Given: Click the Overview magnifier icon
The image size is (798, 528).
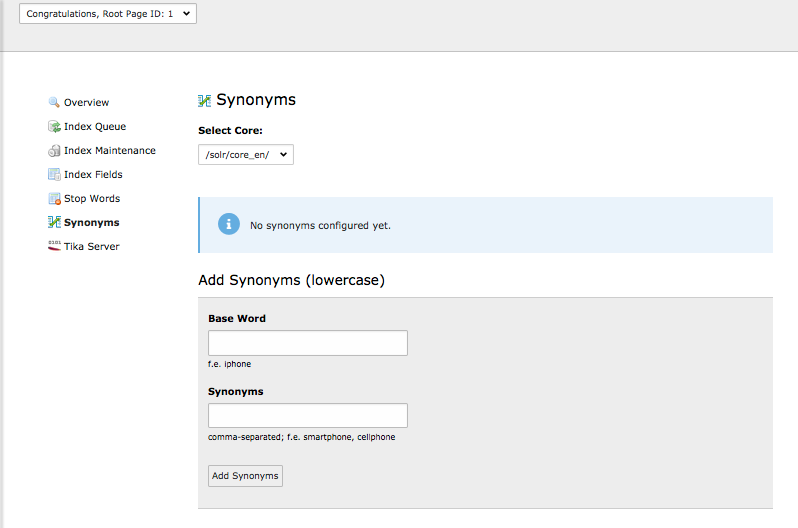Looking at the screenshot, I should (54, 102).
